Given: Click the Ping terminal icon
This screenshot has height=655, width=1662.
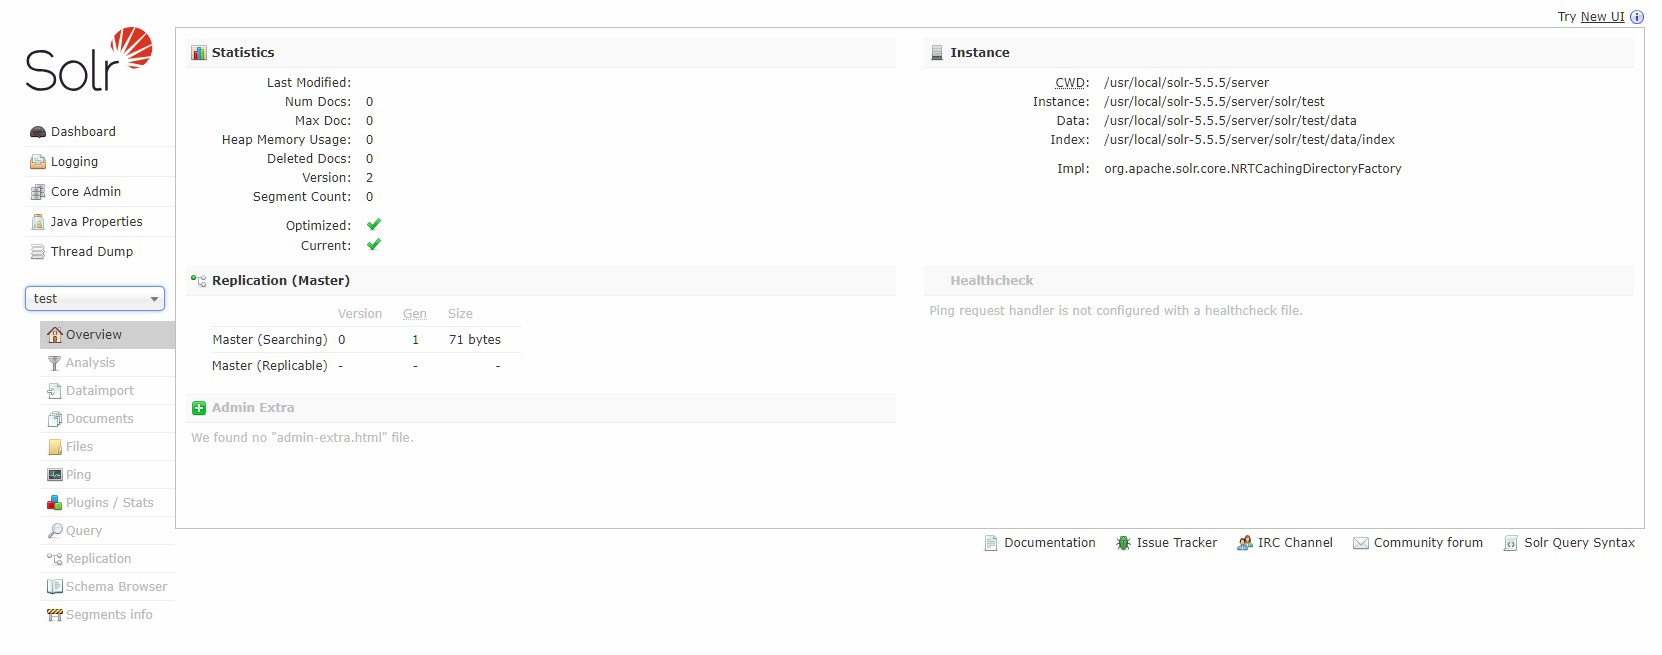Looking at the screenshot, I should click(x=55, y=475).
